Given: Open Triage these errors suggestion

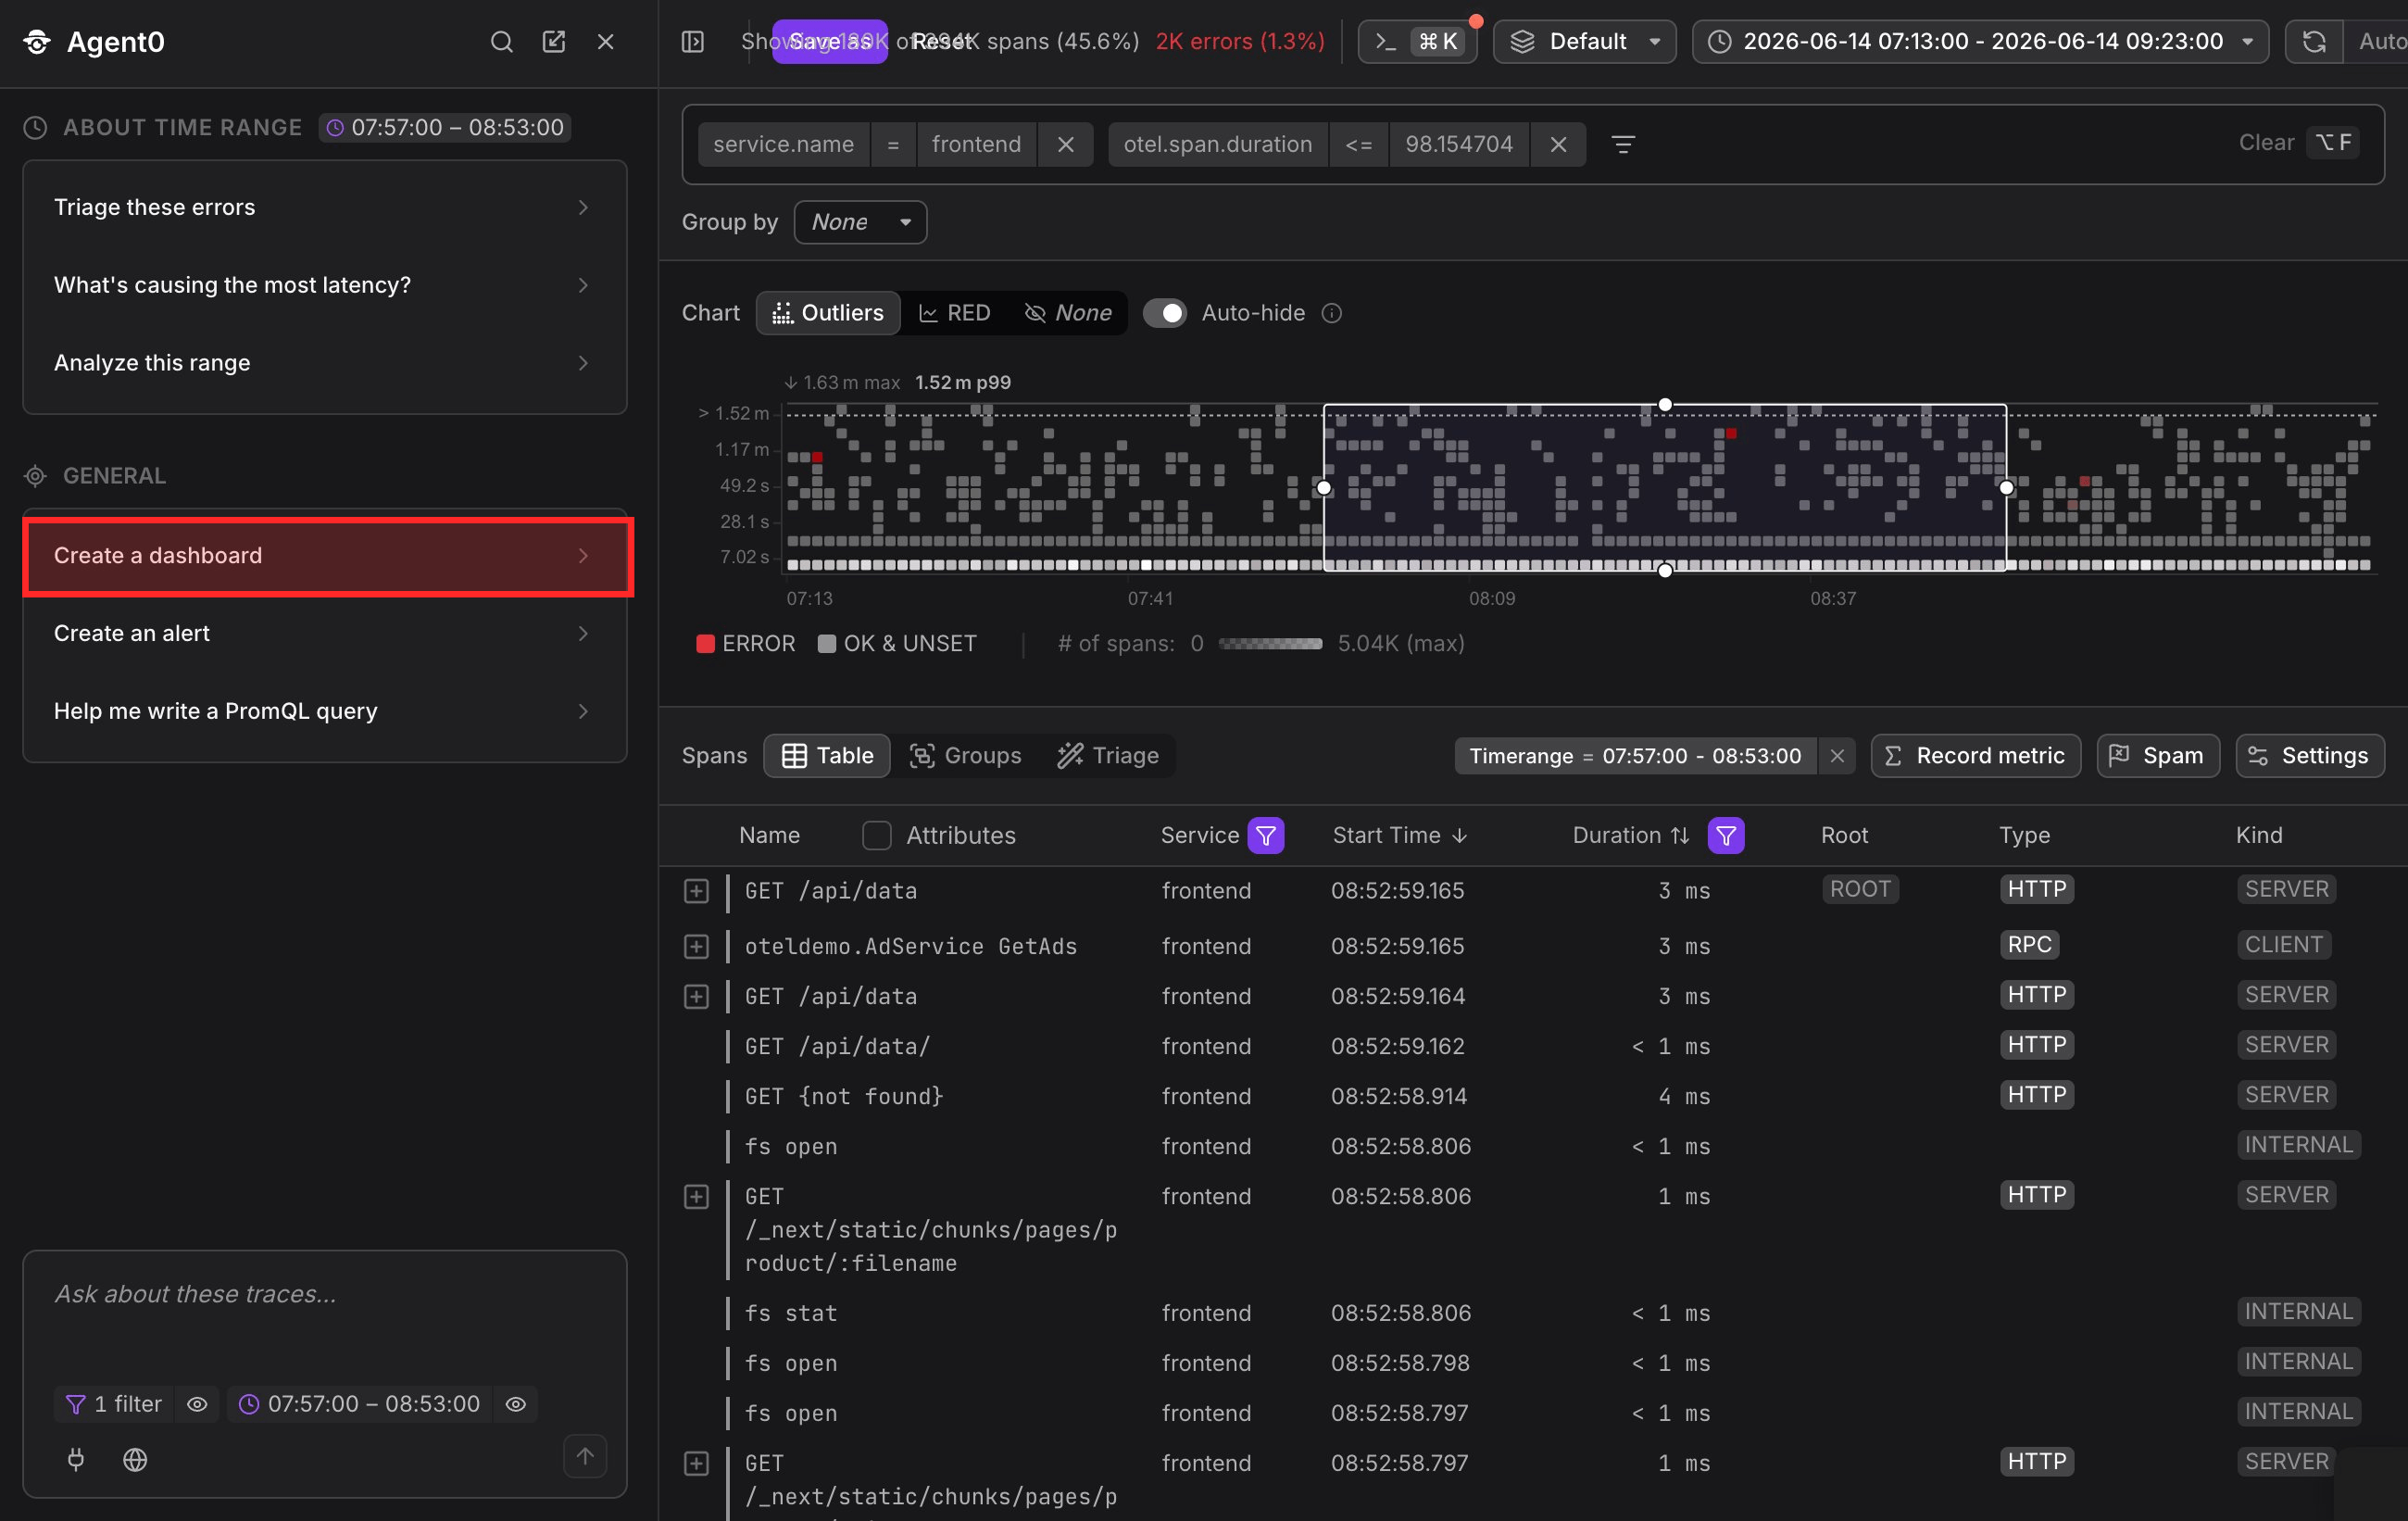Looking at the screenshot, I should tap(324, 207).
